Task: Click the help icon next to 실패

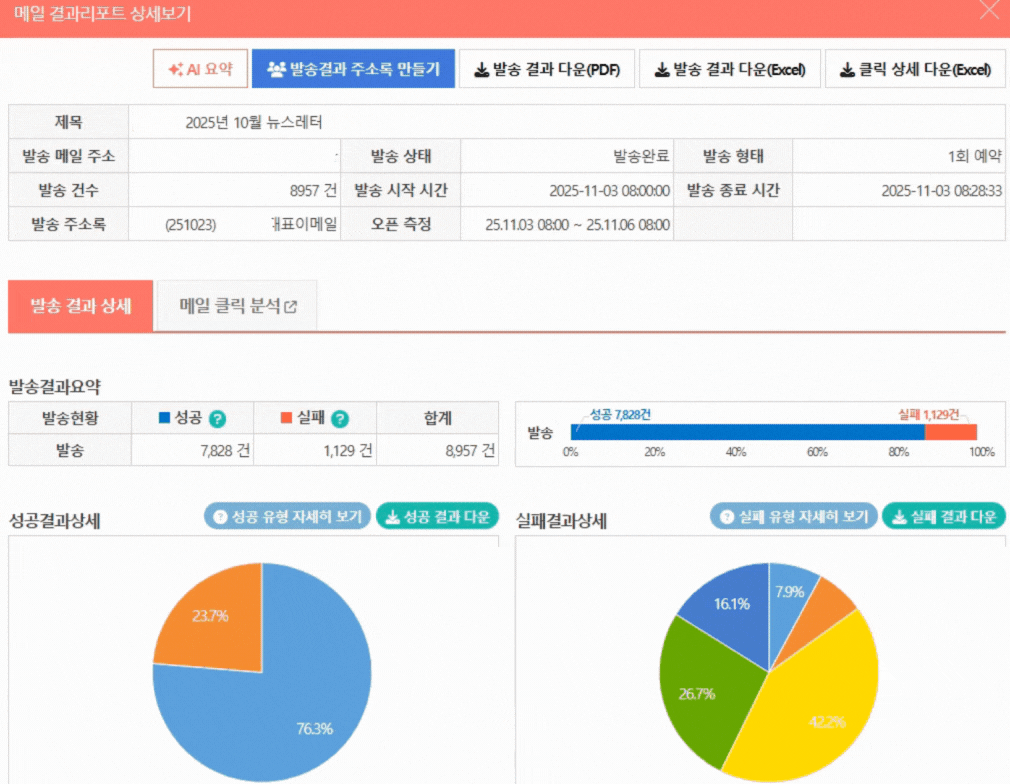Action: click(340, 419)
